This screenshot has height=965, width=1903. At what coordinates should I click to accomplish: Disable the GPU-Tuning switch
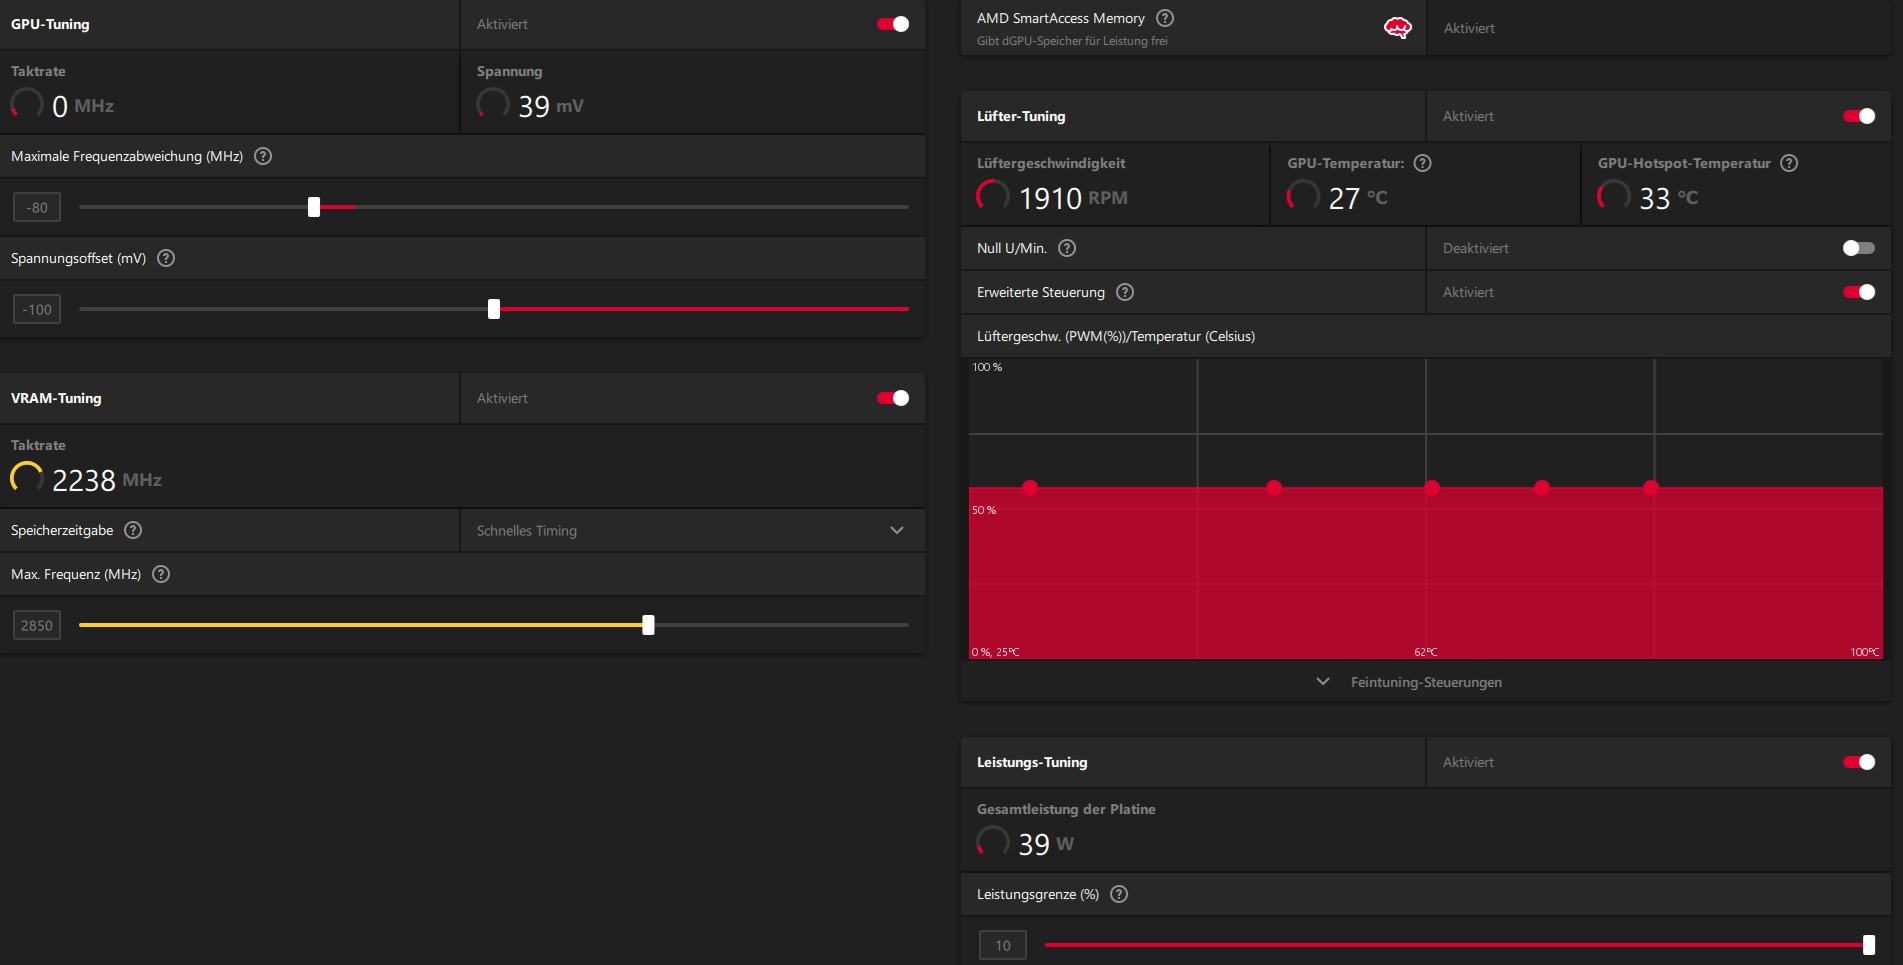(893, 24)
